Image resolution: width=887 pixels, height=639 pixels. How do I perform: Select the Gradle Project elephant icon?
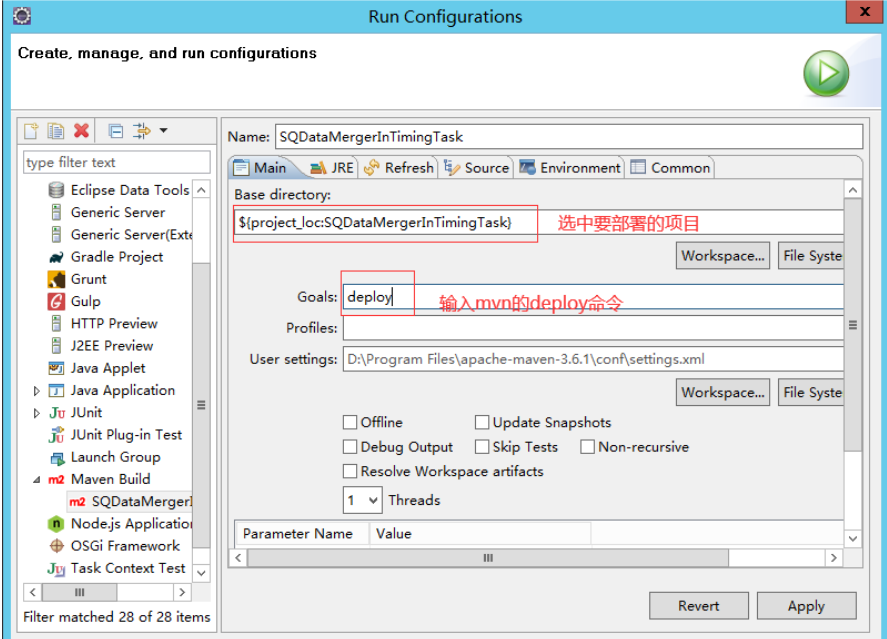tap(56, 257)
